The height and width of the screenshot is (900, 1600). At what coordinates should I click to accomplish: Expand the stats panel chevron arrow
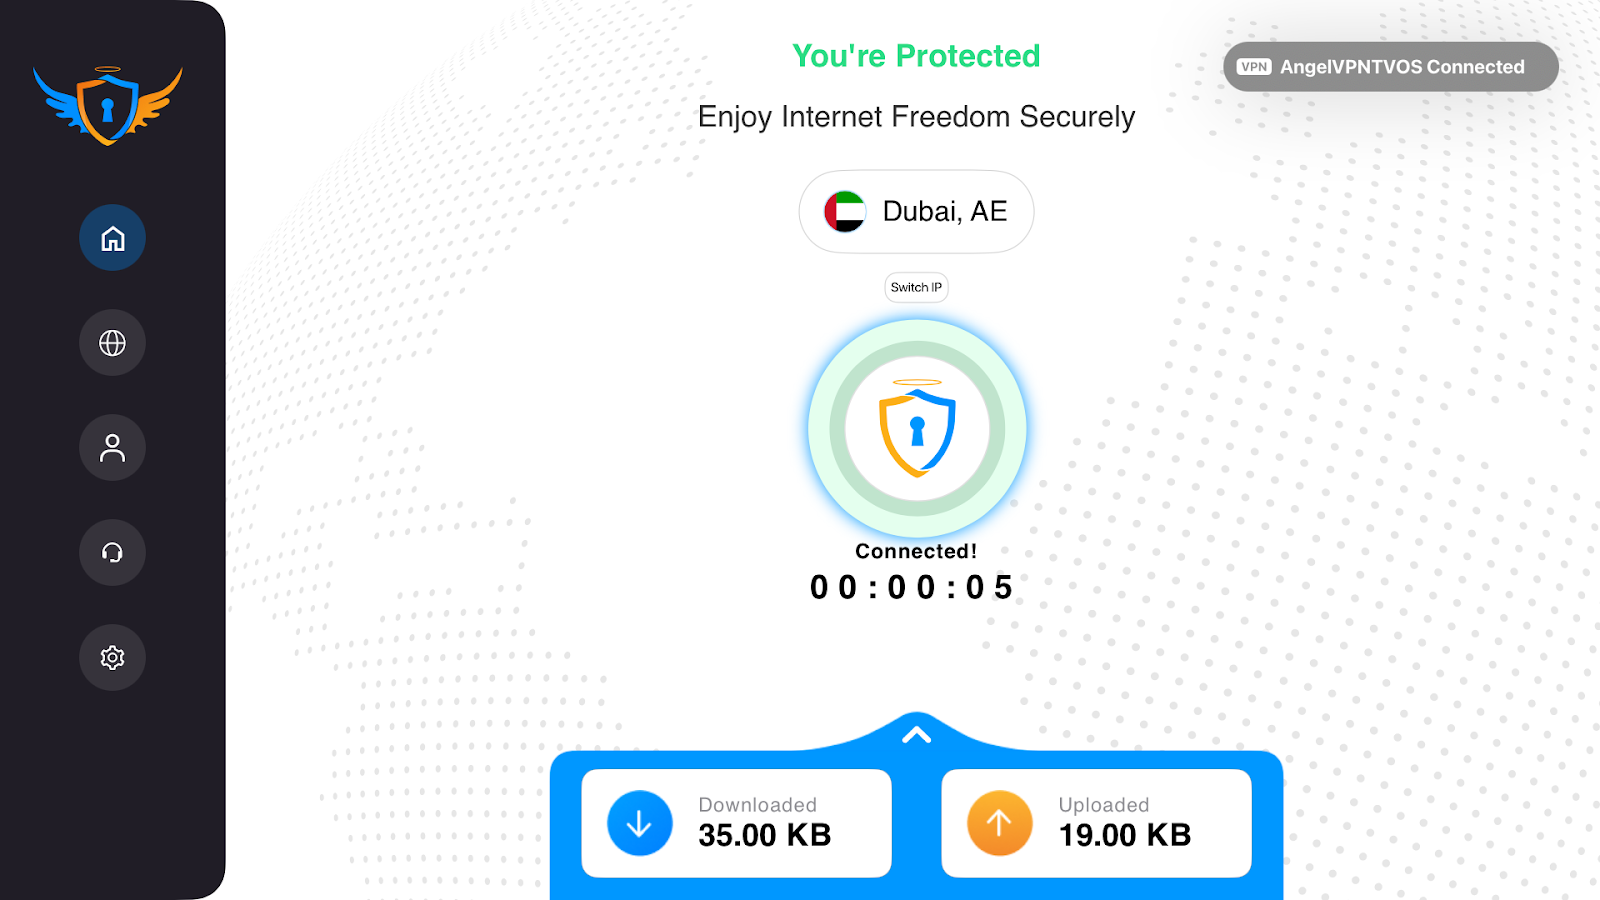click(x=917, y=736)
